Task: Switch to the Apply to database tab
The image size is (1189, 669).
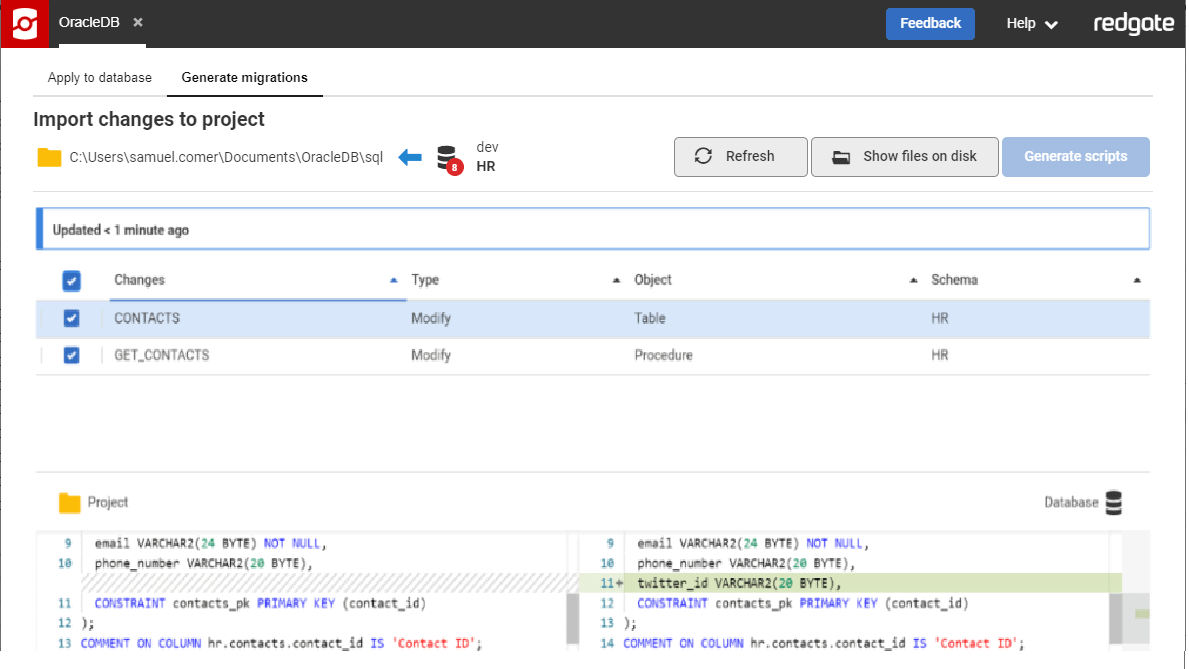Action: [99, 77]
